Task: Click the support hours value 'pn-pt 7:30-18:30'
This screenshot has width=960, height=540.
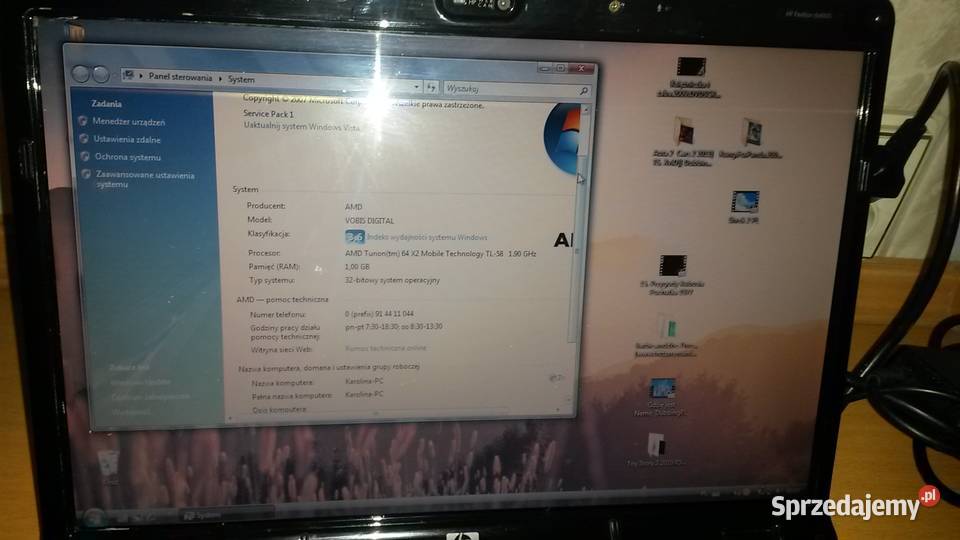Action: (x=394, y=326)
